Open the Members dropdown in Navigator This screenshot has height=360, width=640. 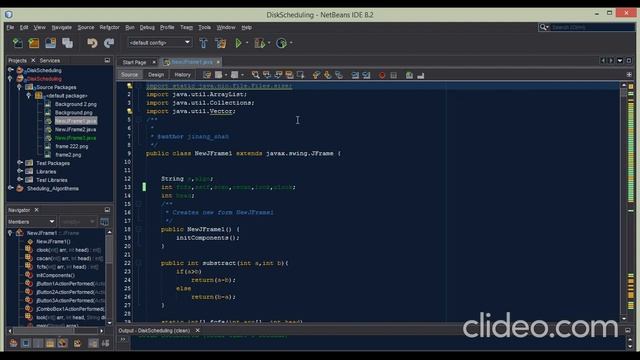(x=31, y=222)
